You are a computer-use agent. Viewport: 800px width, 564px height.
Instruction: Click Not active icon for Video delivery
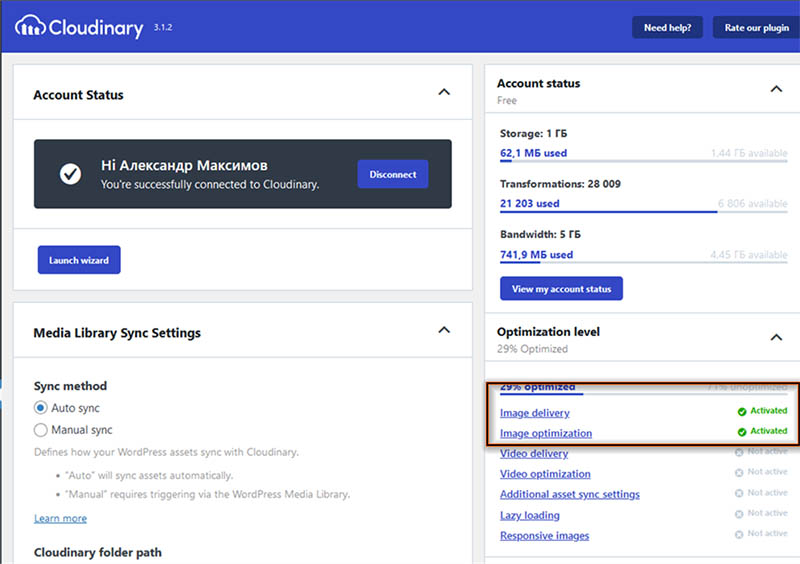click(x=739, y=452)
